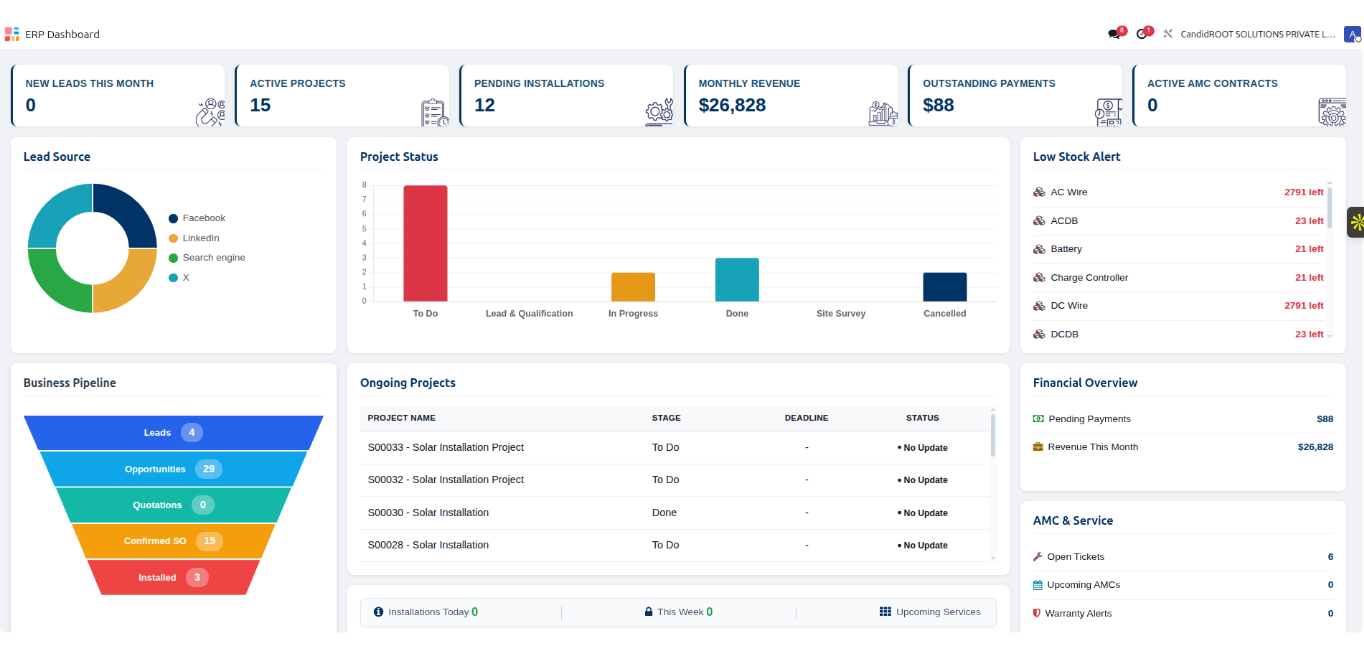The height and width of the screenshot is (653, 1364).
Task: Click the red To Do bar
Action: coord(425,243)
